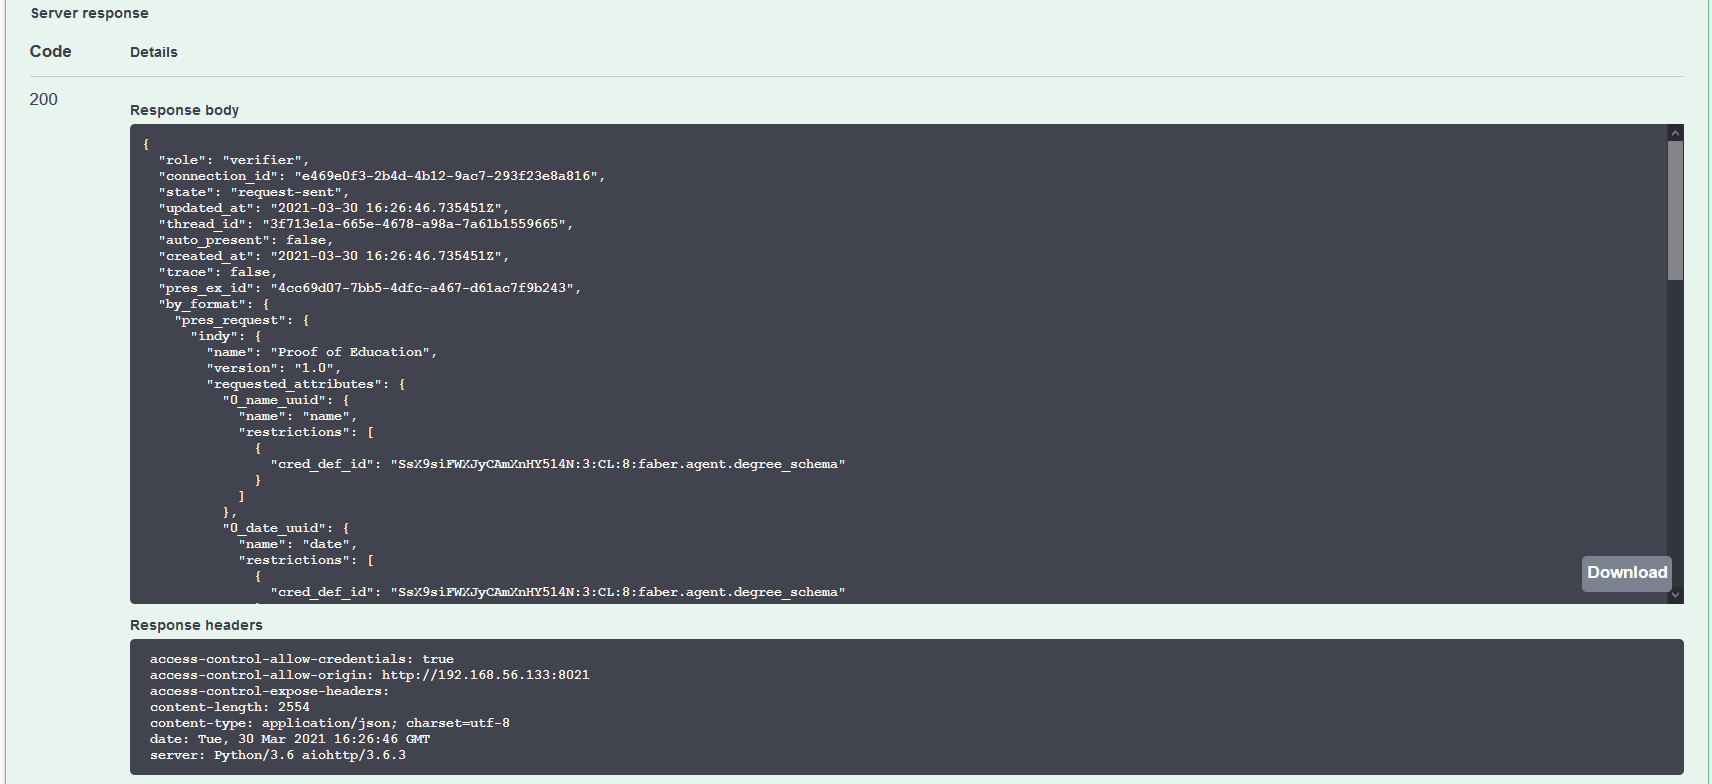Click the Details column header
This screenshot has height=784, width=1712.
click(153, 52)
